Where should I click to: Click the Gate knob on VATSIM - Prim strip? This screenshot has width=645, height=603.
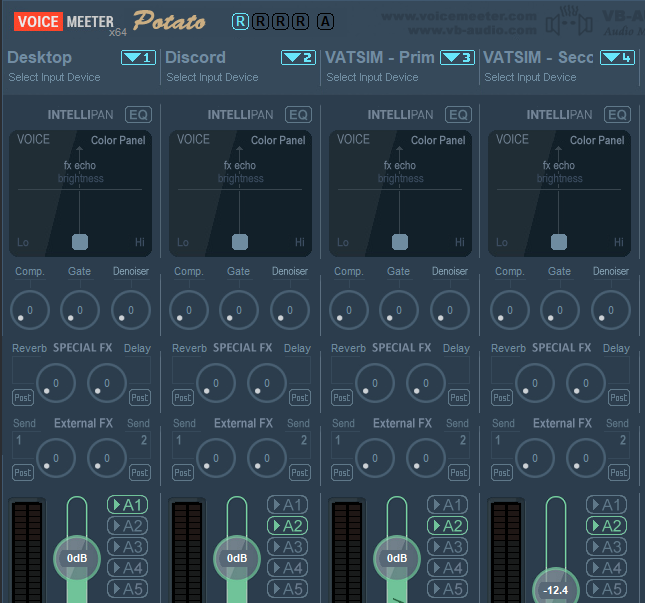click(x=398, y=309)
